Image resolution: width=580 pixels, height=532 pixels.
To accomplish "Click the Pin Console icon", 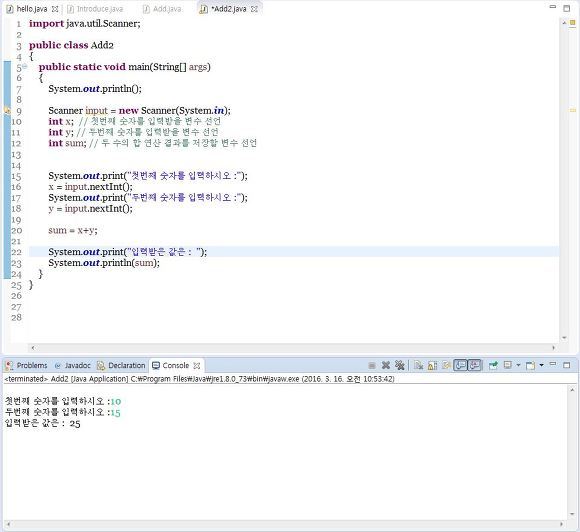I will click(493, 366).
